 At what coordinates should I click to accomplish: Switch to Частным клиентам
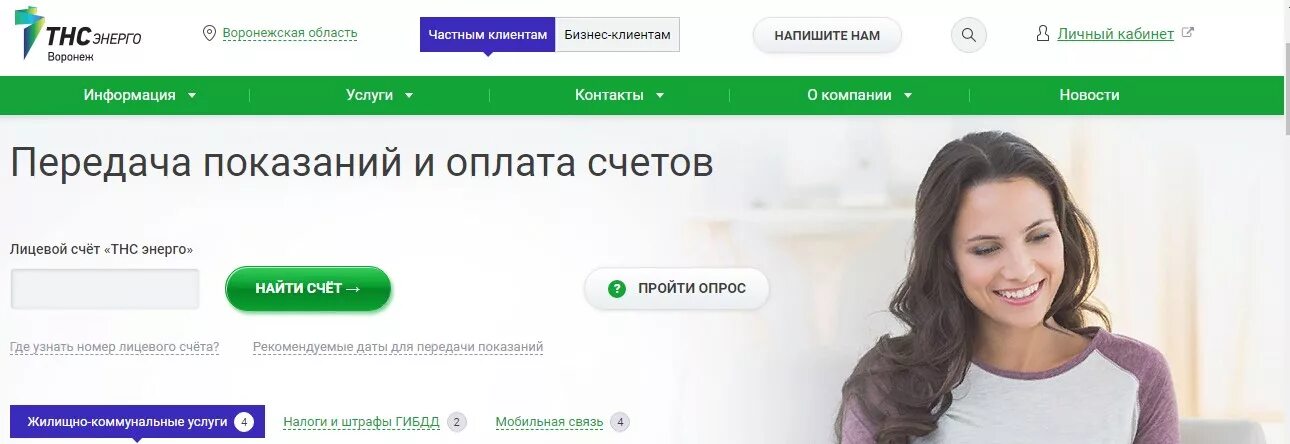coord(487,35)
